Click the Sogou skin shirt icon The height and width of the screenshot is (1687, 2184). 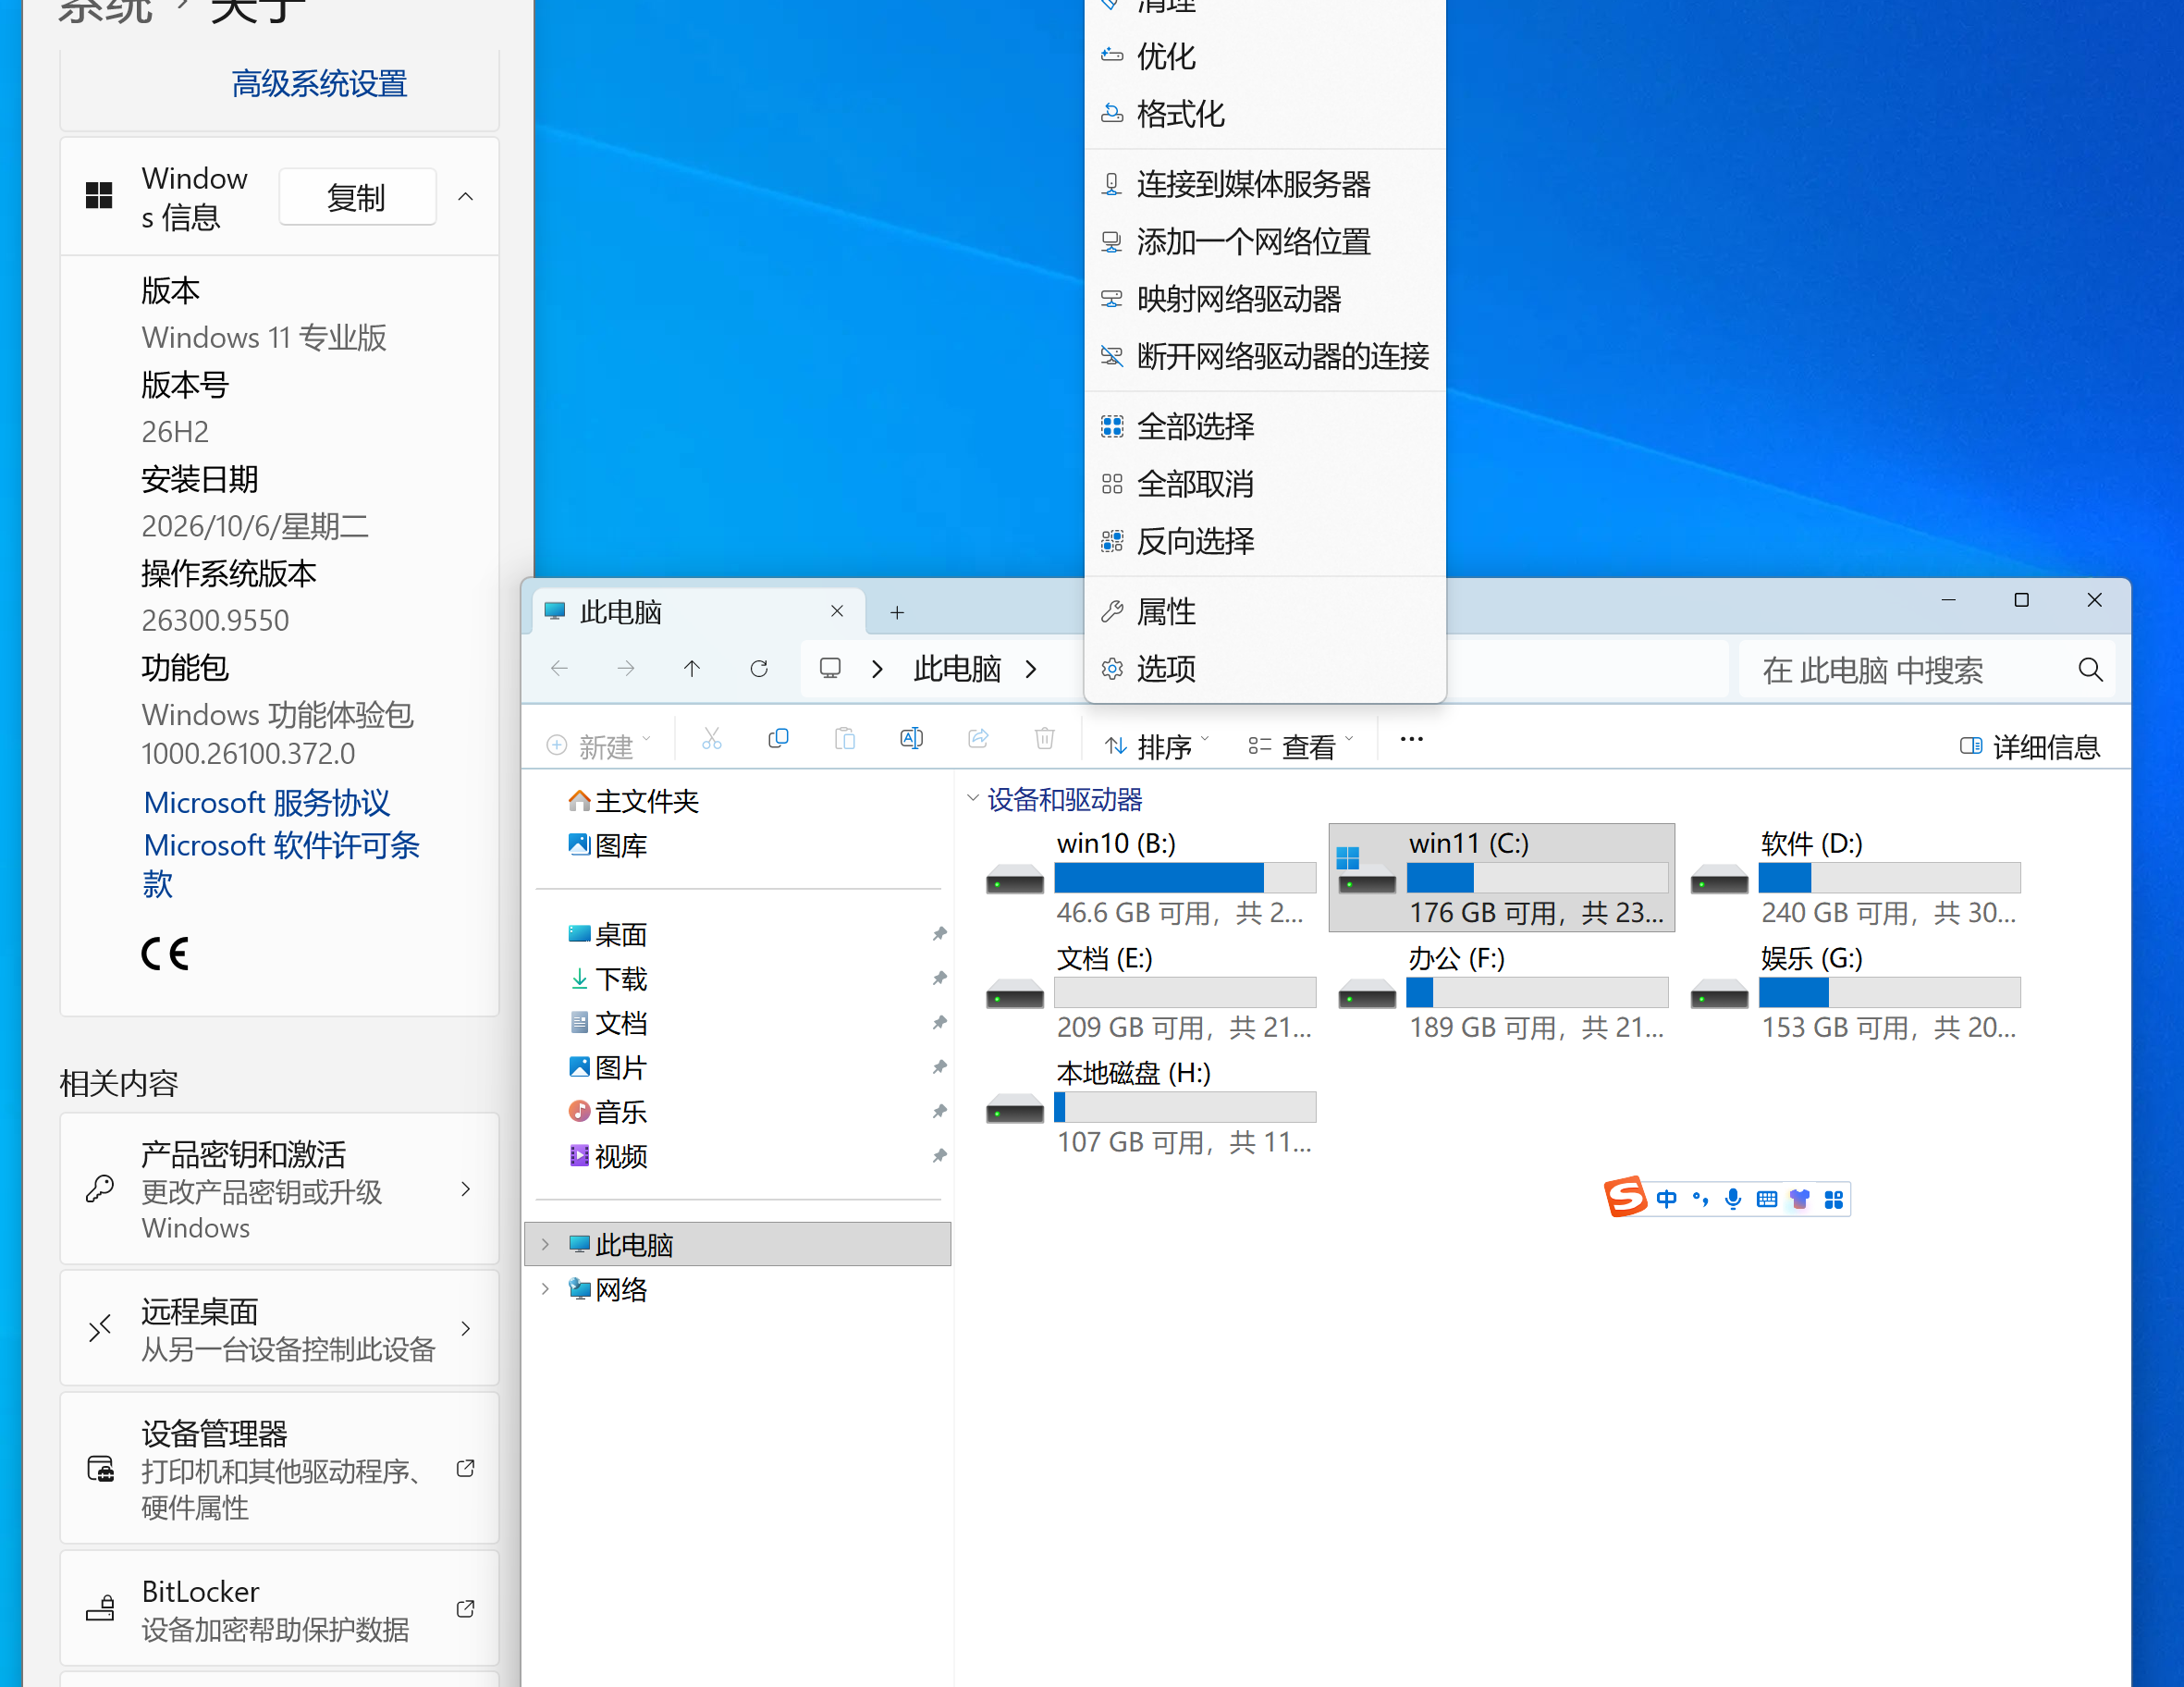point(1800,1199)
